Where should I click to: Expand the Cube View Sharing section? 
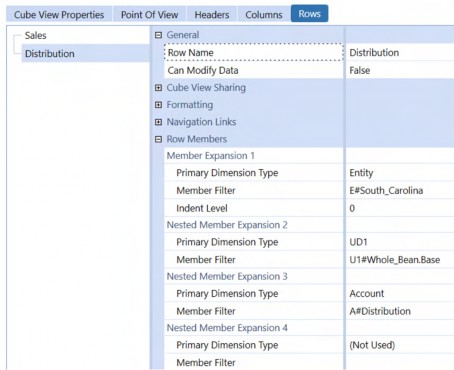[158, 88]
